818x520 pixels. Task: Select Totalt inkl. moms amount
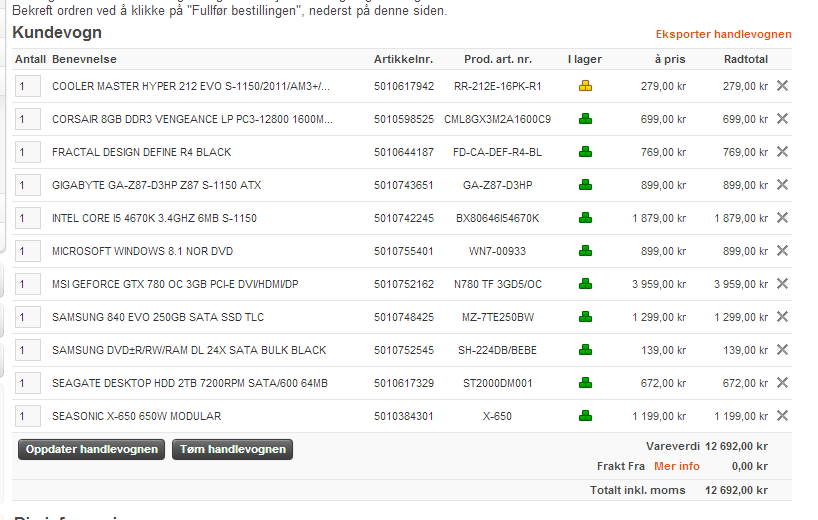click(x=736, y=490)
